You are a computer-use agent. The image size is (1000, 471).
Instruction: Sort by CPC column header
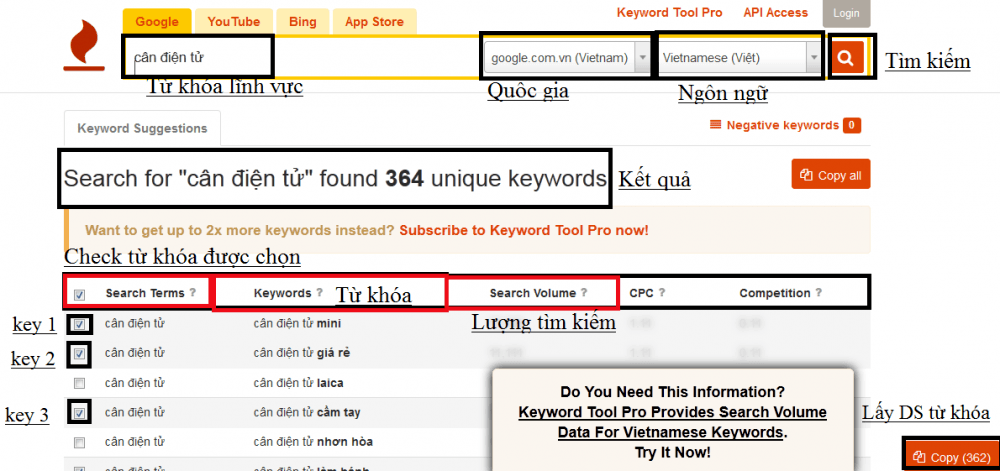click(642, 293)
